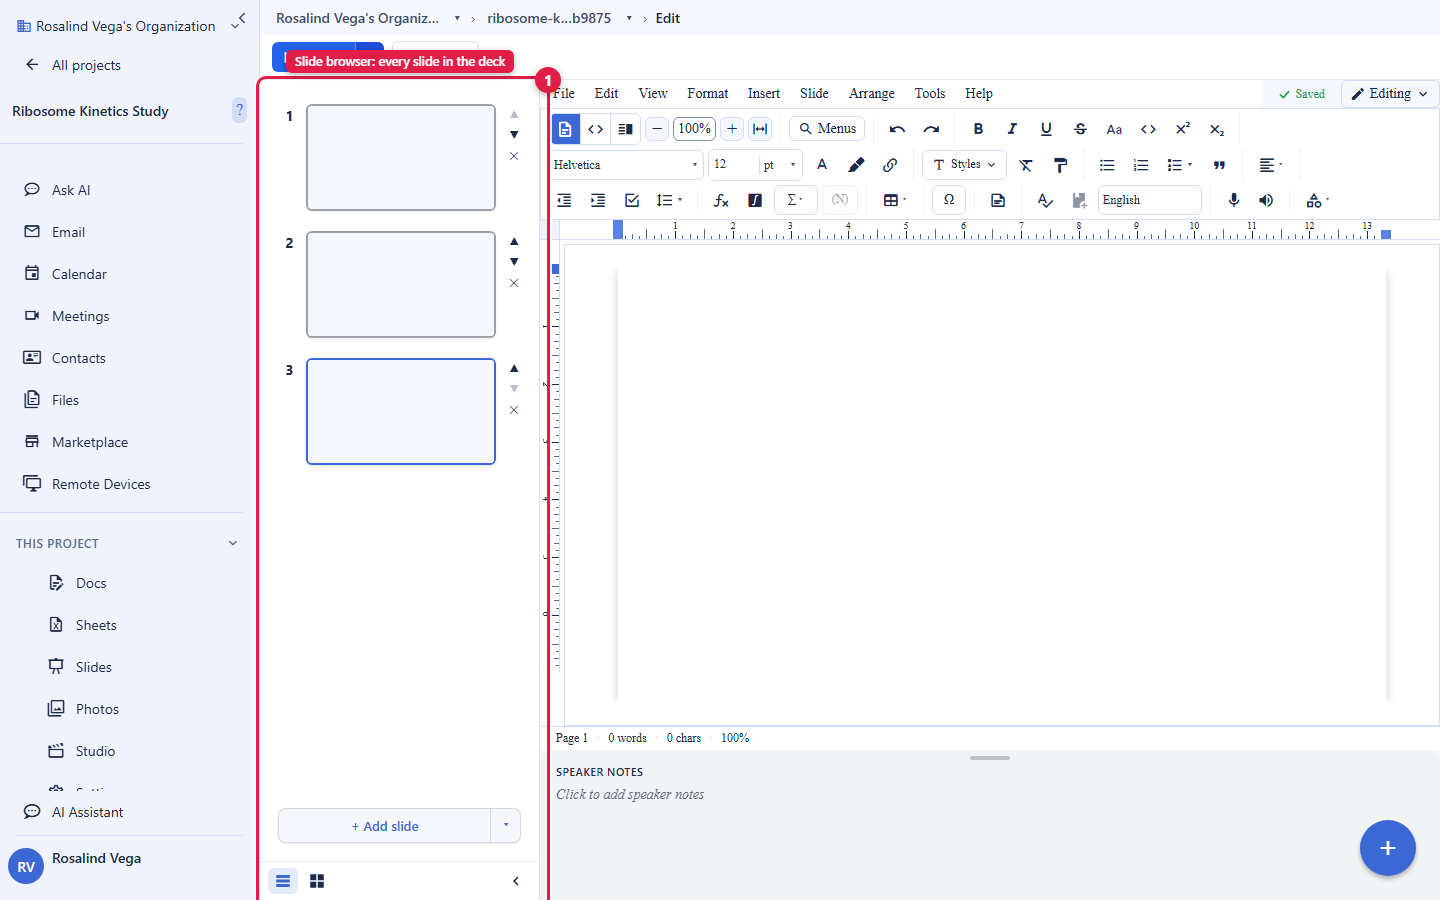This screenshot has height=900, width=1440.
Task: Insert a link using chain icon
Action: point(890,165)
